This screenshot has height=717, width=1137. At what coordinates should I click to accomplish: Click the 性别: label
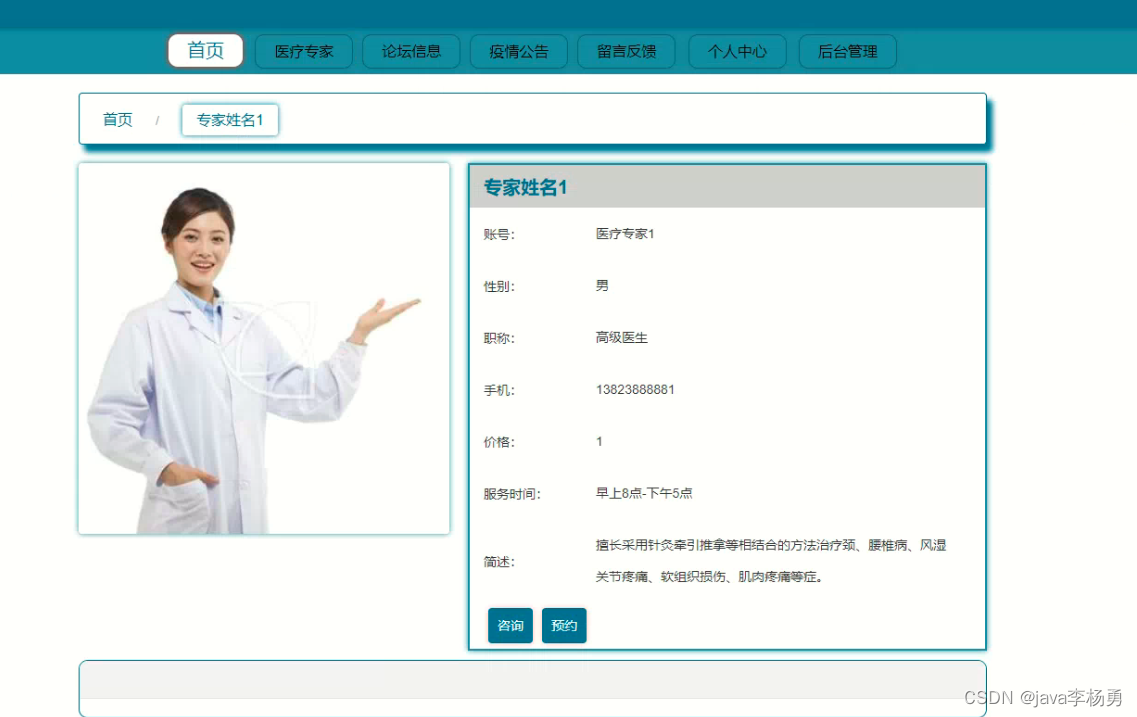pos(499,286)
